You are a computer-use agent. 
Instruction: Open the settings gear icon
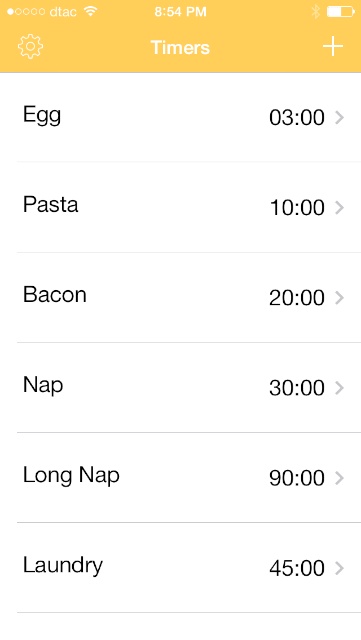[x=31, y=47]
